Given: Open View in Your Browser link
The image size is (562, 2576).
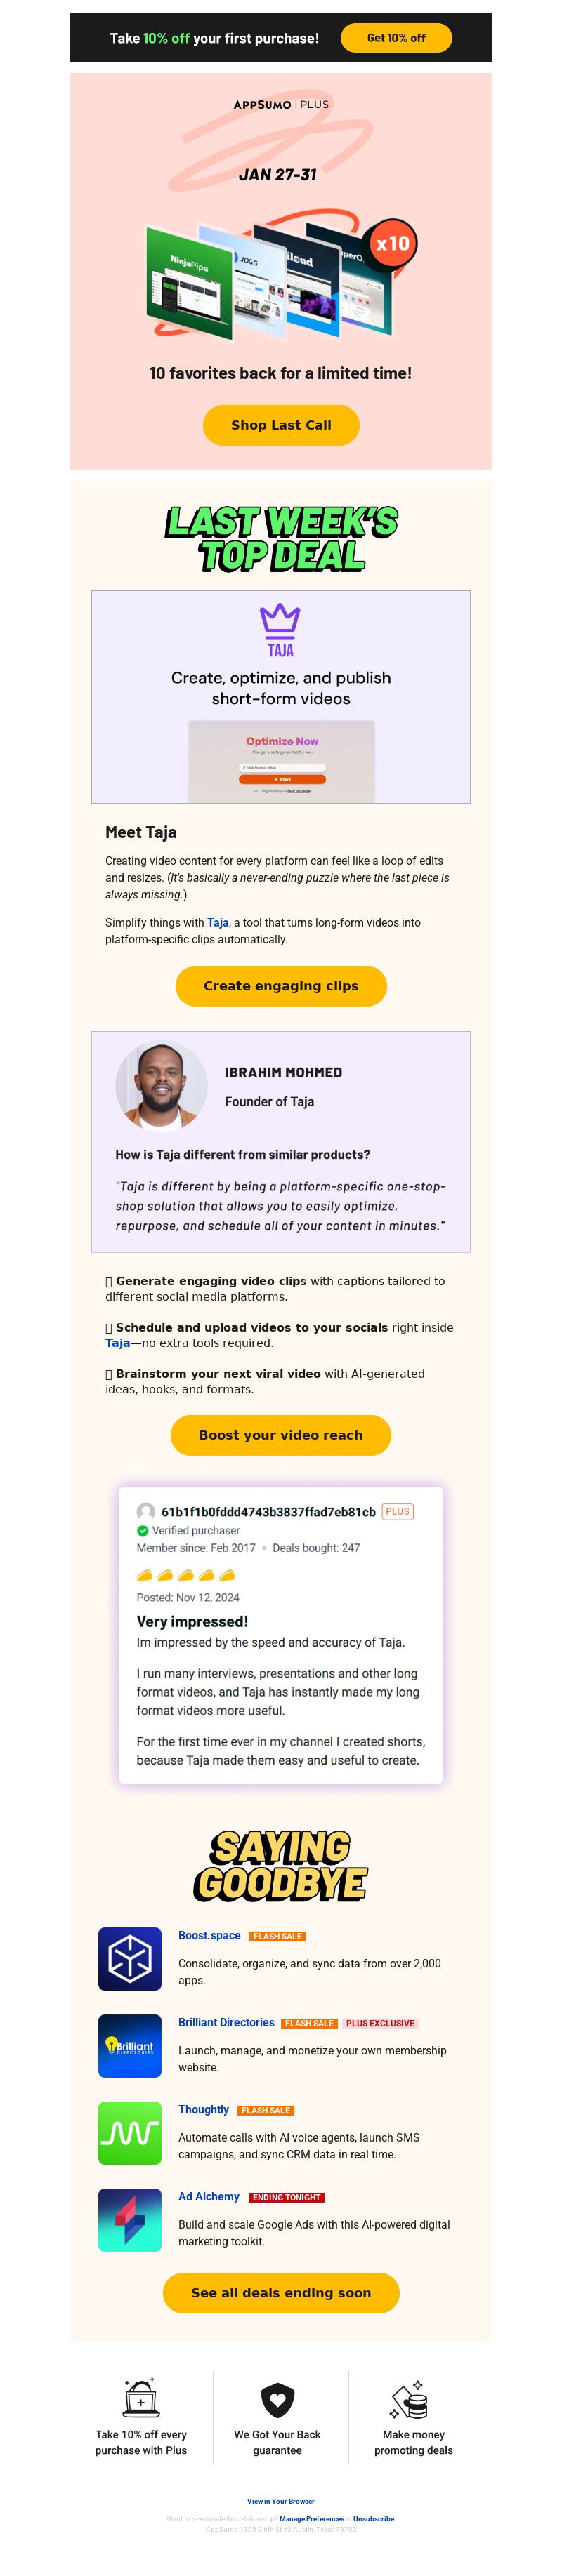Looking at the screenshot, I should click(x=281, y=2501).
